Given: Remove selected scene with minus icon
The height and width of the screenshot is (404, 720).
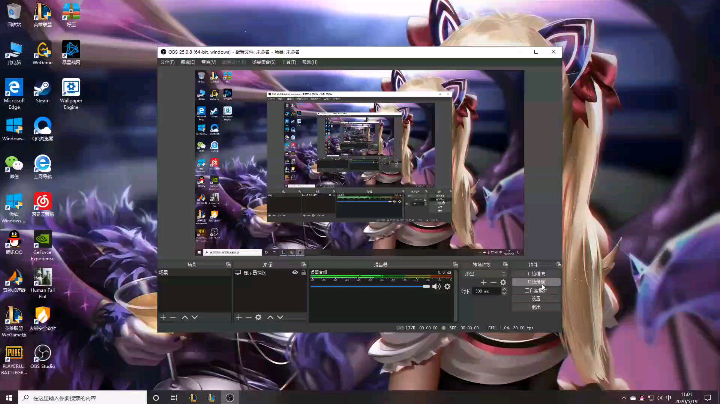Looking at the screenshot, I should (173, 317).
